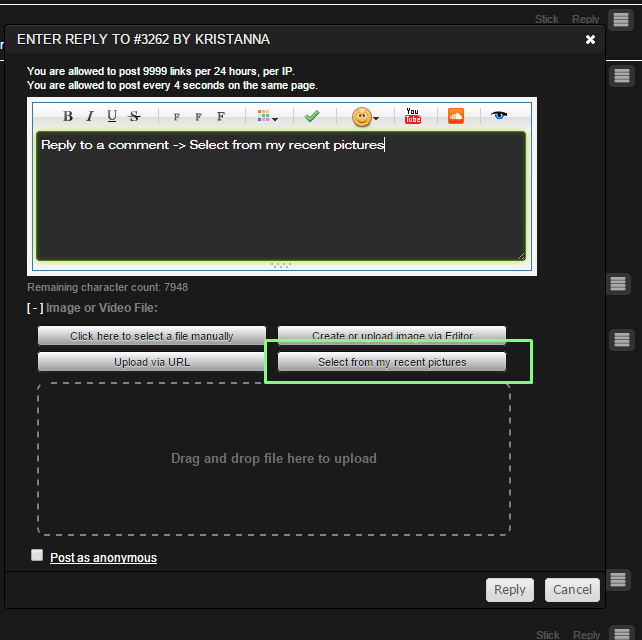Choose Select from my recent pictures

pyautogui.click(x=392, y=362)
